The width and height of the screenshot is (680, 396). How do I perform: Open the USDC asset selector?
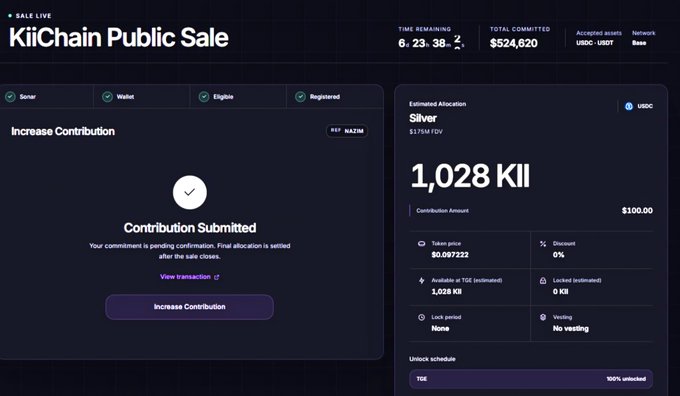click(638, 106)
